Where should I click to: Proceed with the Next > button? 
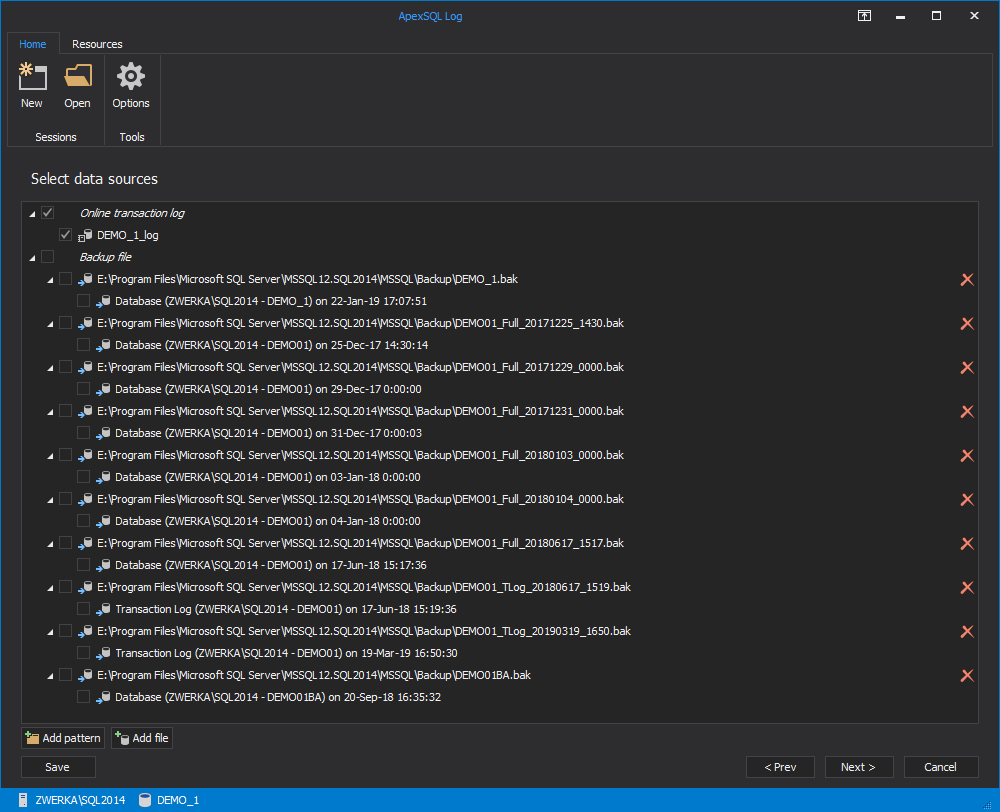coord(858,767)
